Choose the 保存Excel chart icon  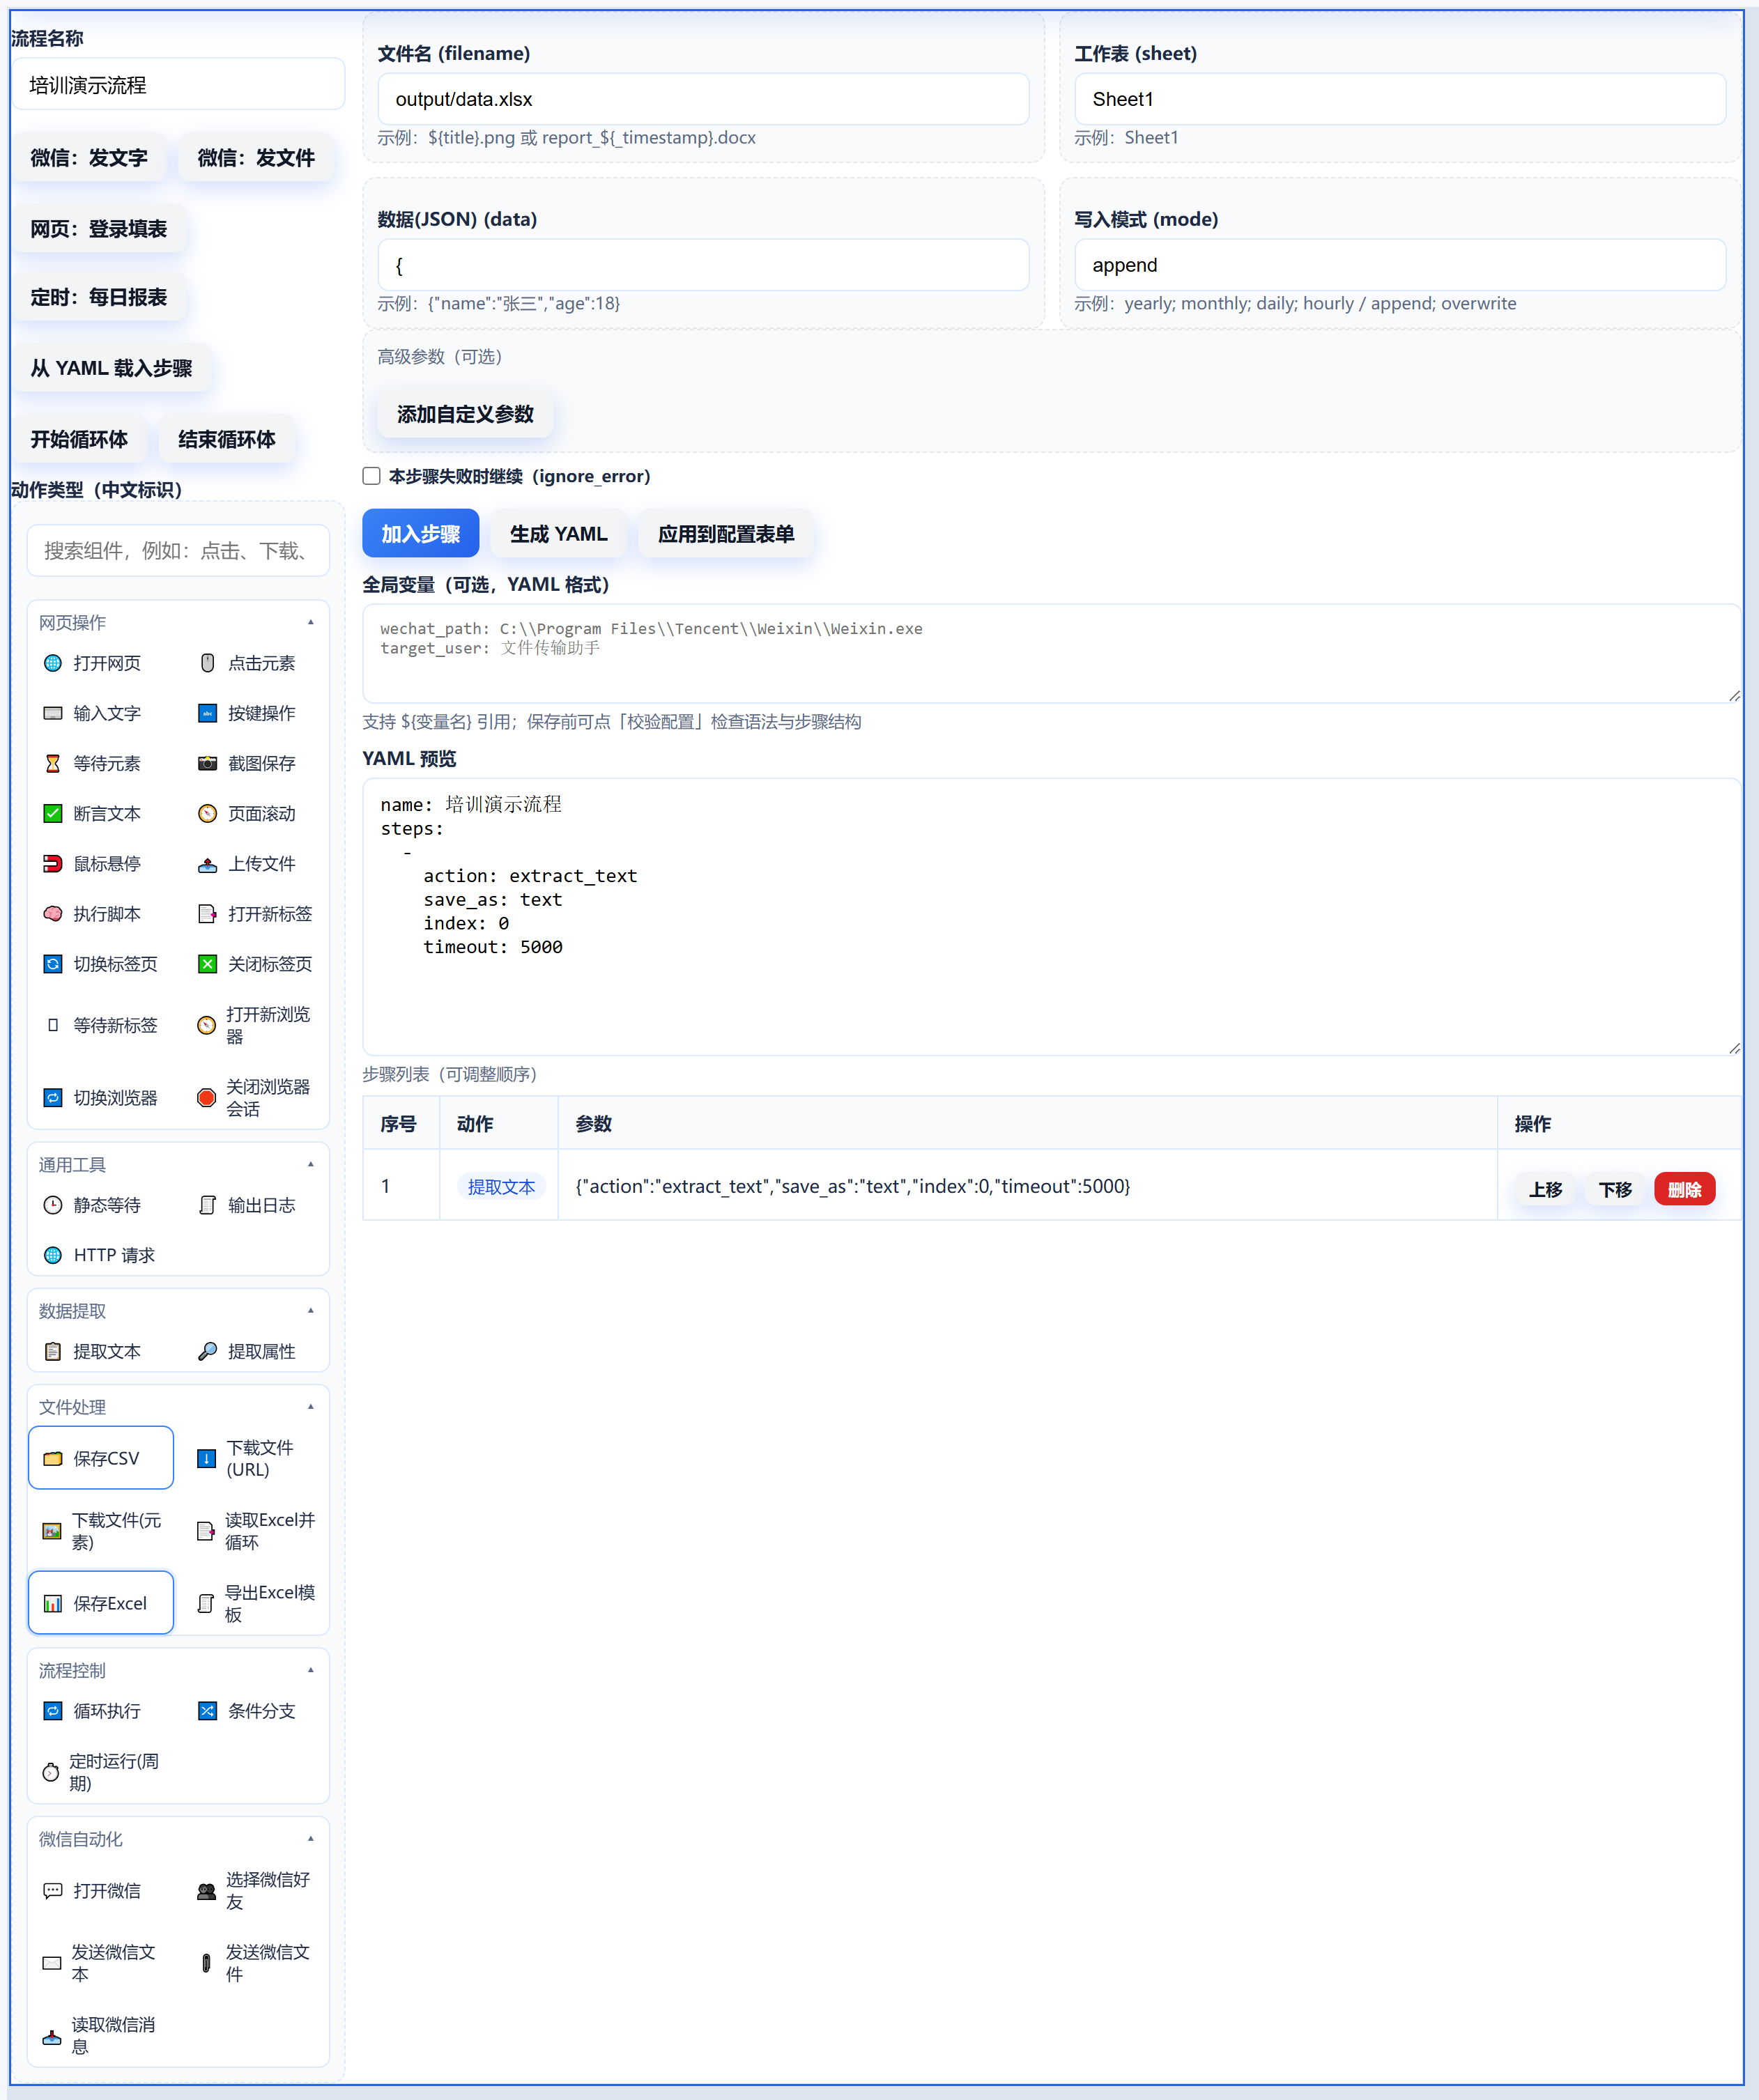(53, 1603)
